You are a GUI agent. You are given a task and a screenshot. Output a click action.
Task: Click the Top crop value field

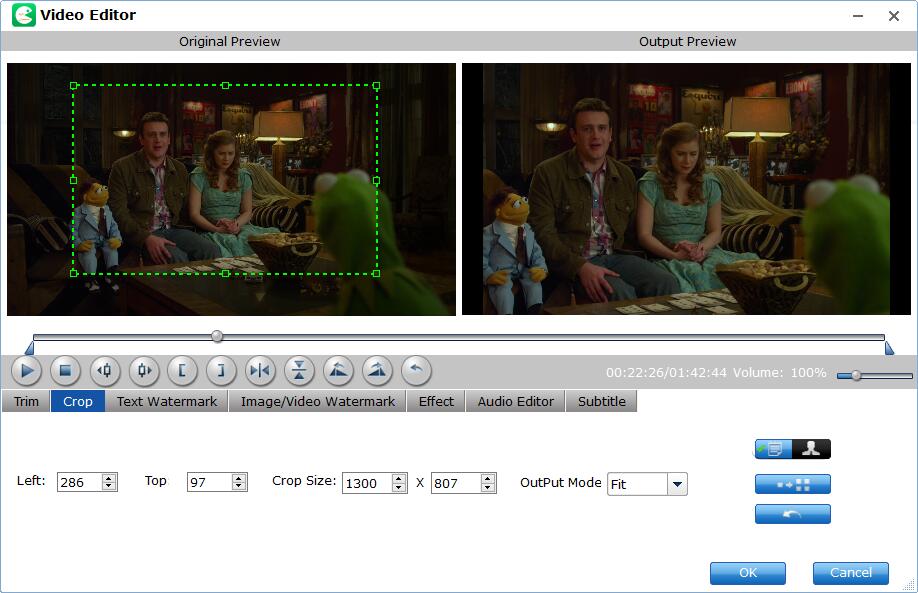210,482
